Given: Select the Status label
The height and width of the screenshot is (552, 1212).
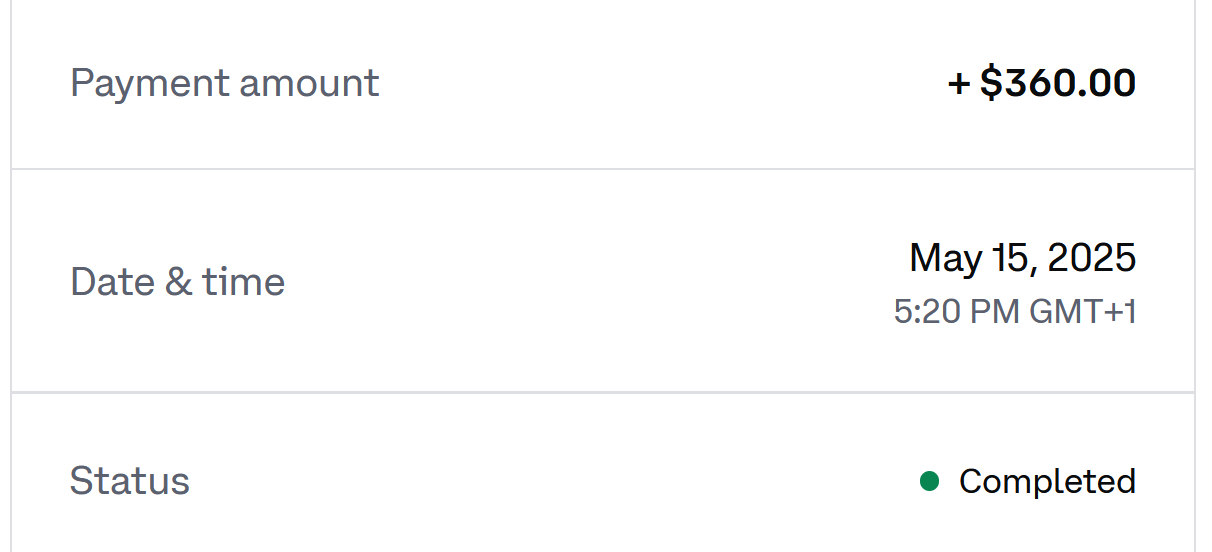Looking at the screenshot, I should tap(129, 481).
